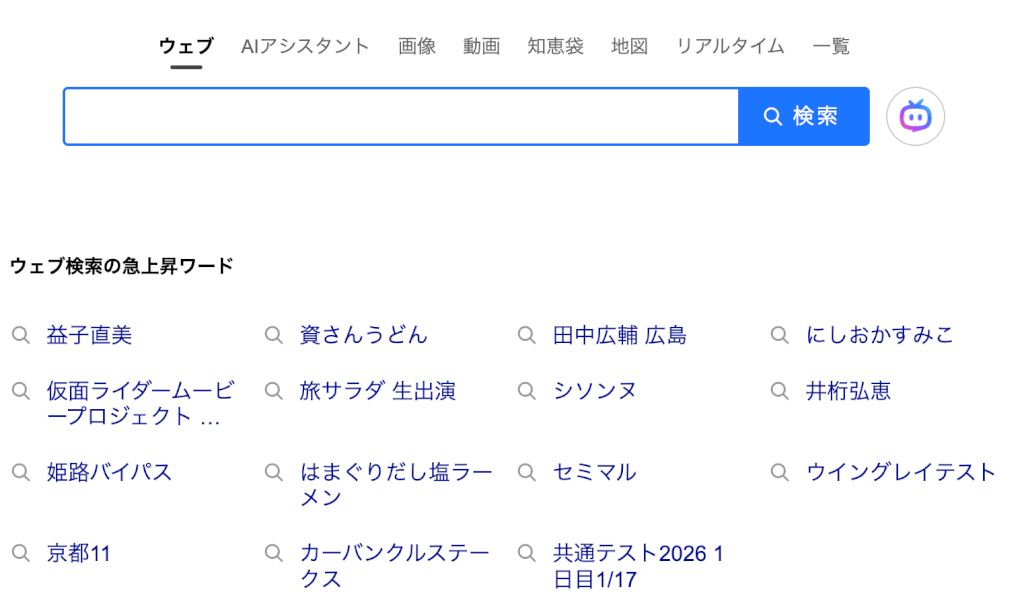Open the ウイングレイテスト trending search link
The height and width of the screenshot is (596, 1024).
pos(901,471)
